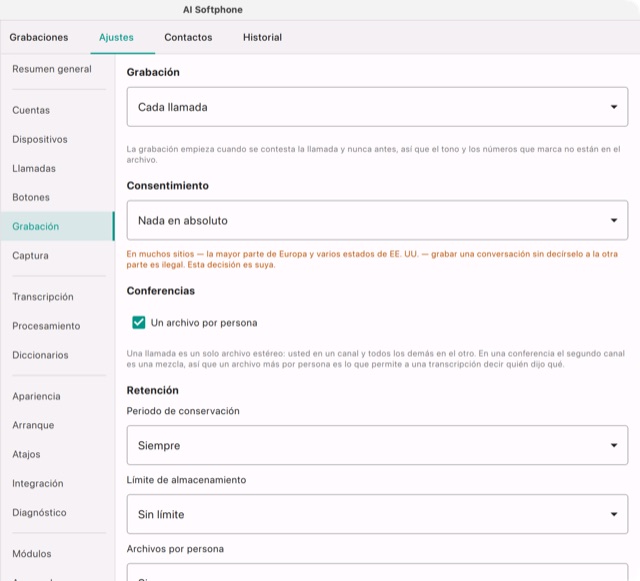Go to the Historial tab
The width and height of the screenshot is (640, 581).
(x=262, y=37)
